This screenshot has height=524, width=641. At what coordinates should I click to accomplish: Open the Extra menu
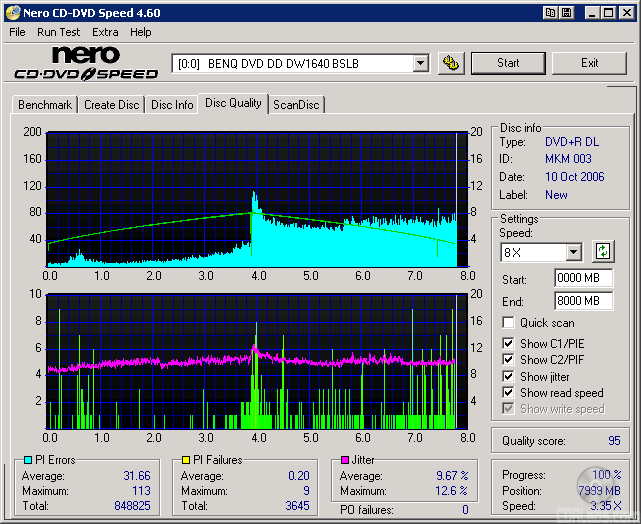105,32
